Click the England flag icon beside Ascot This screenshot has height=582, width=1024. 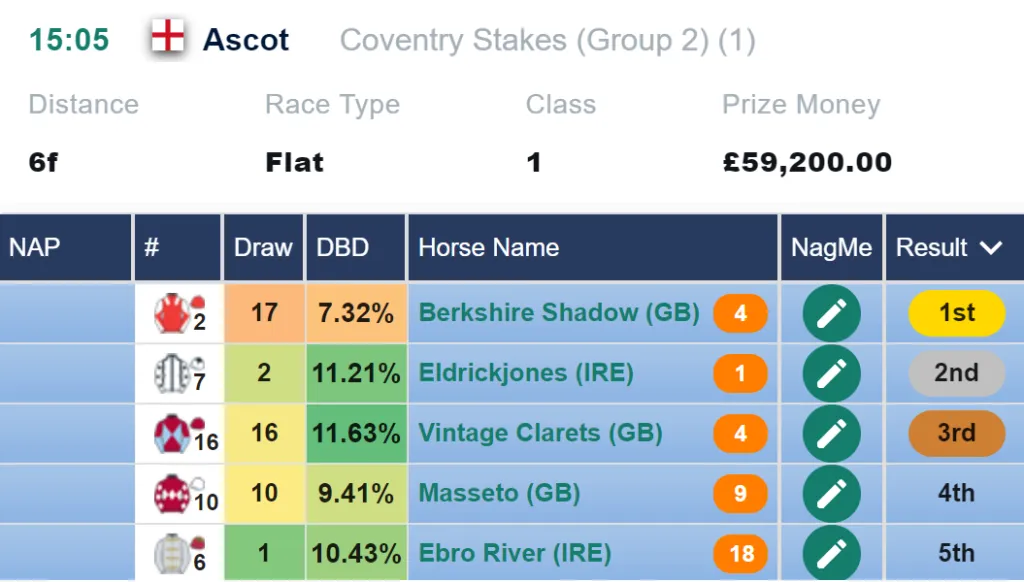pyautogui.click(x=168, y=36)
